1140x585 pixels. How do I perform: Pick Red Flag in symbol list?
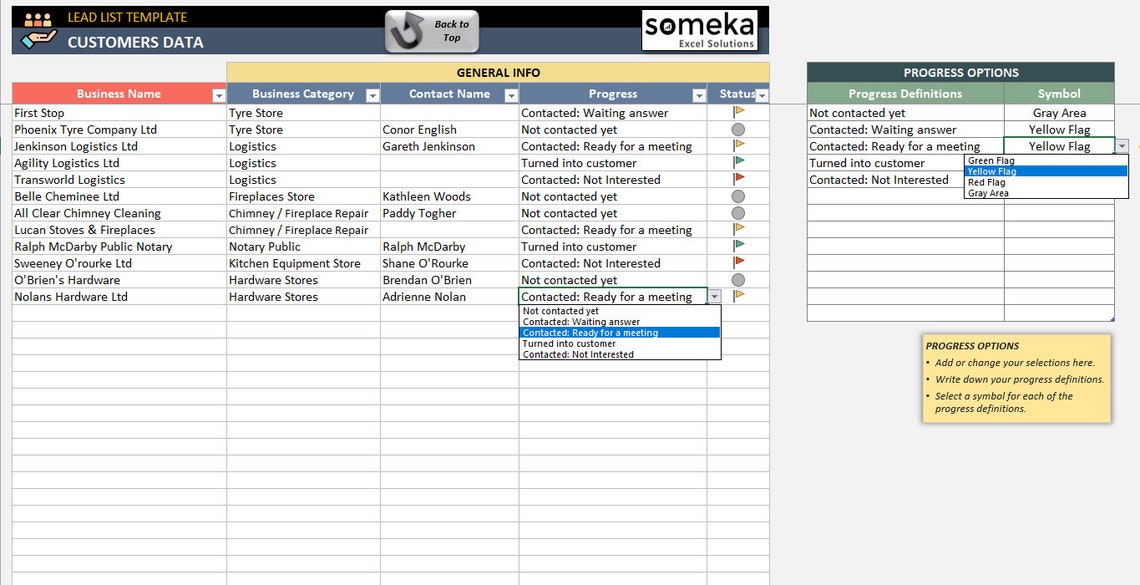[1046, 182]
